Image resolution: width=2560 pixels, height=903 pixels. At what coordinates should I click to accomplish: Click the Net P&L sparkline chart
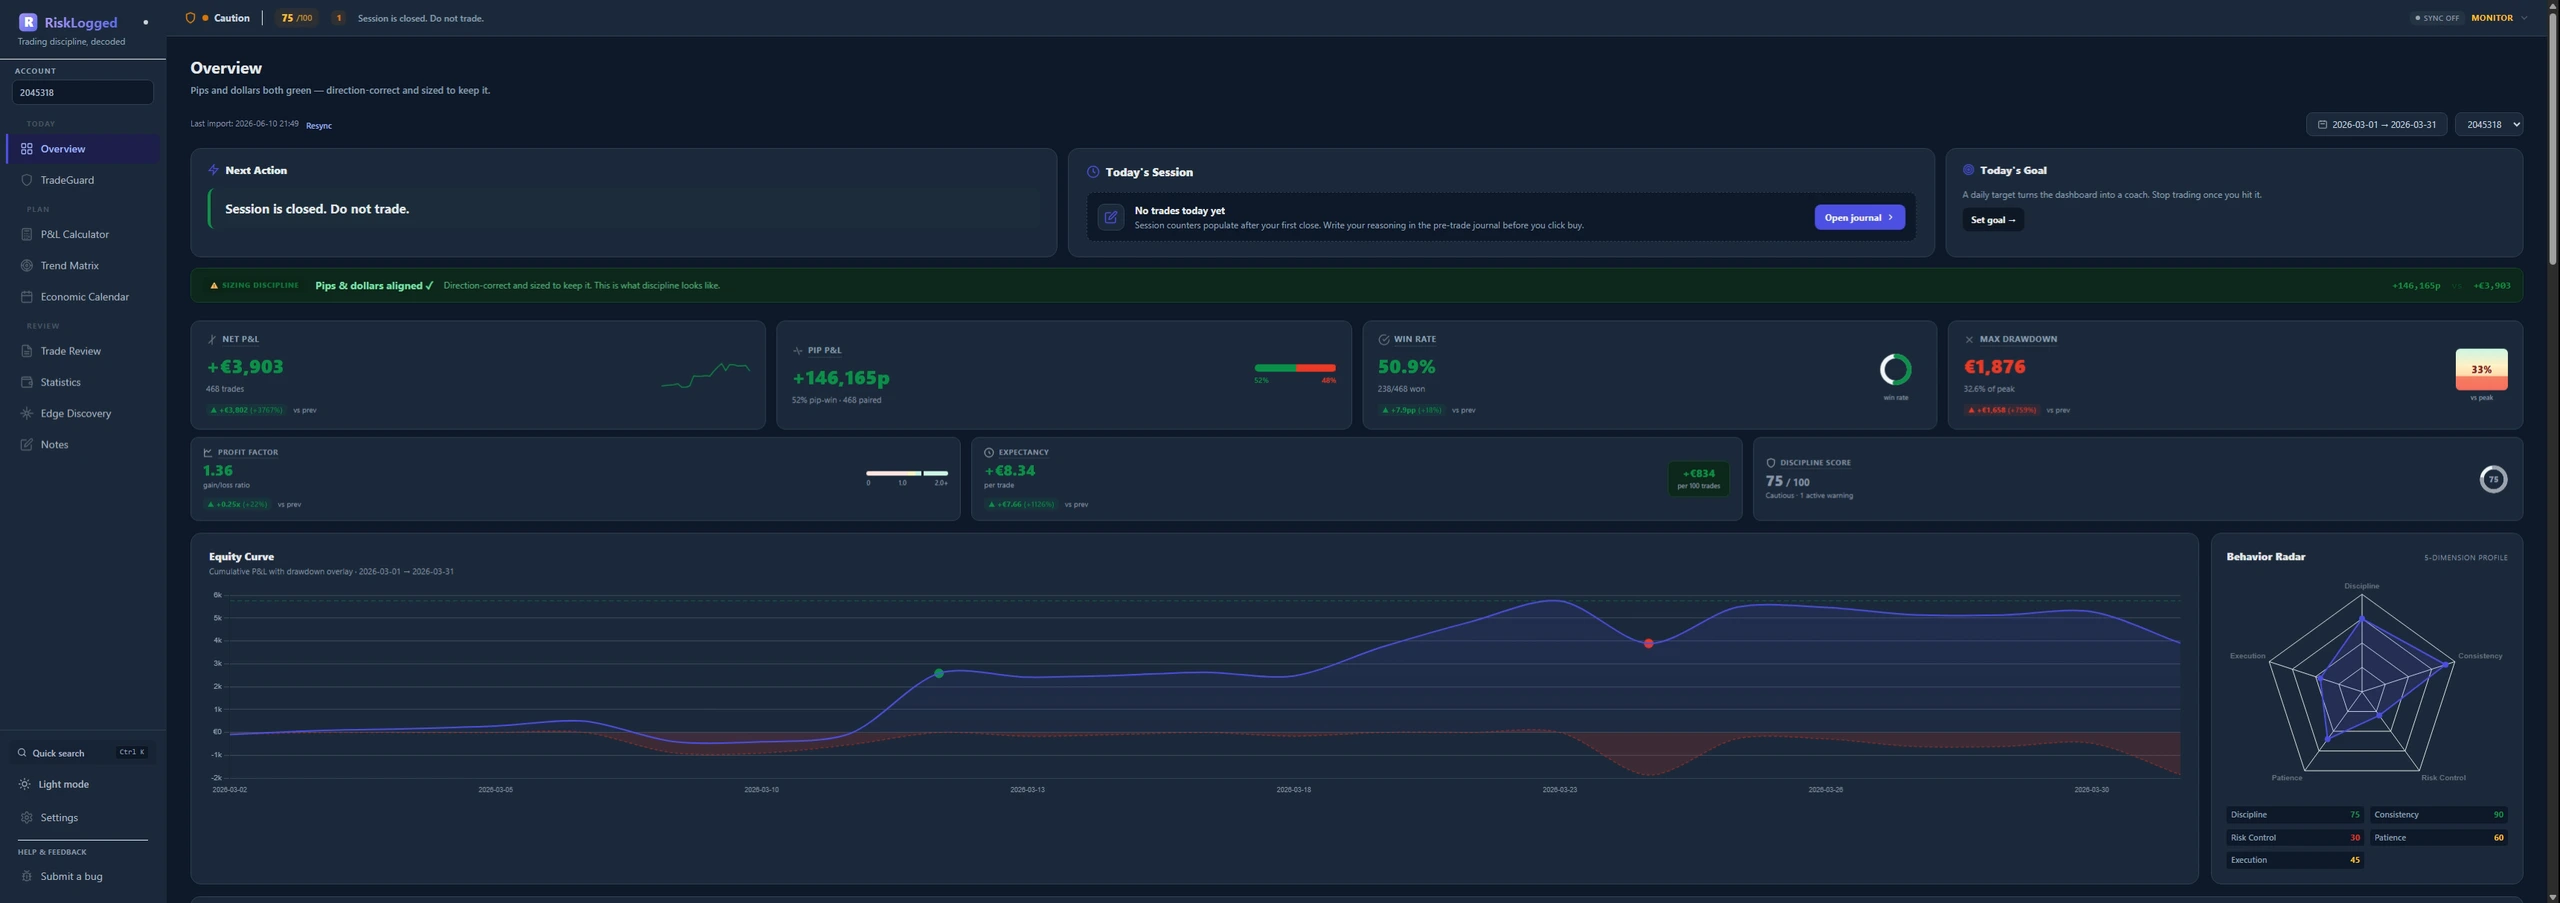coord(705,375)
